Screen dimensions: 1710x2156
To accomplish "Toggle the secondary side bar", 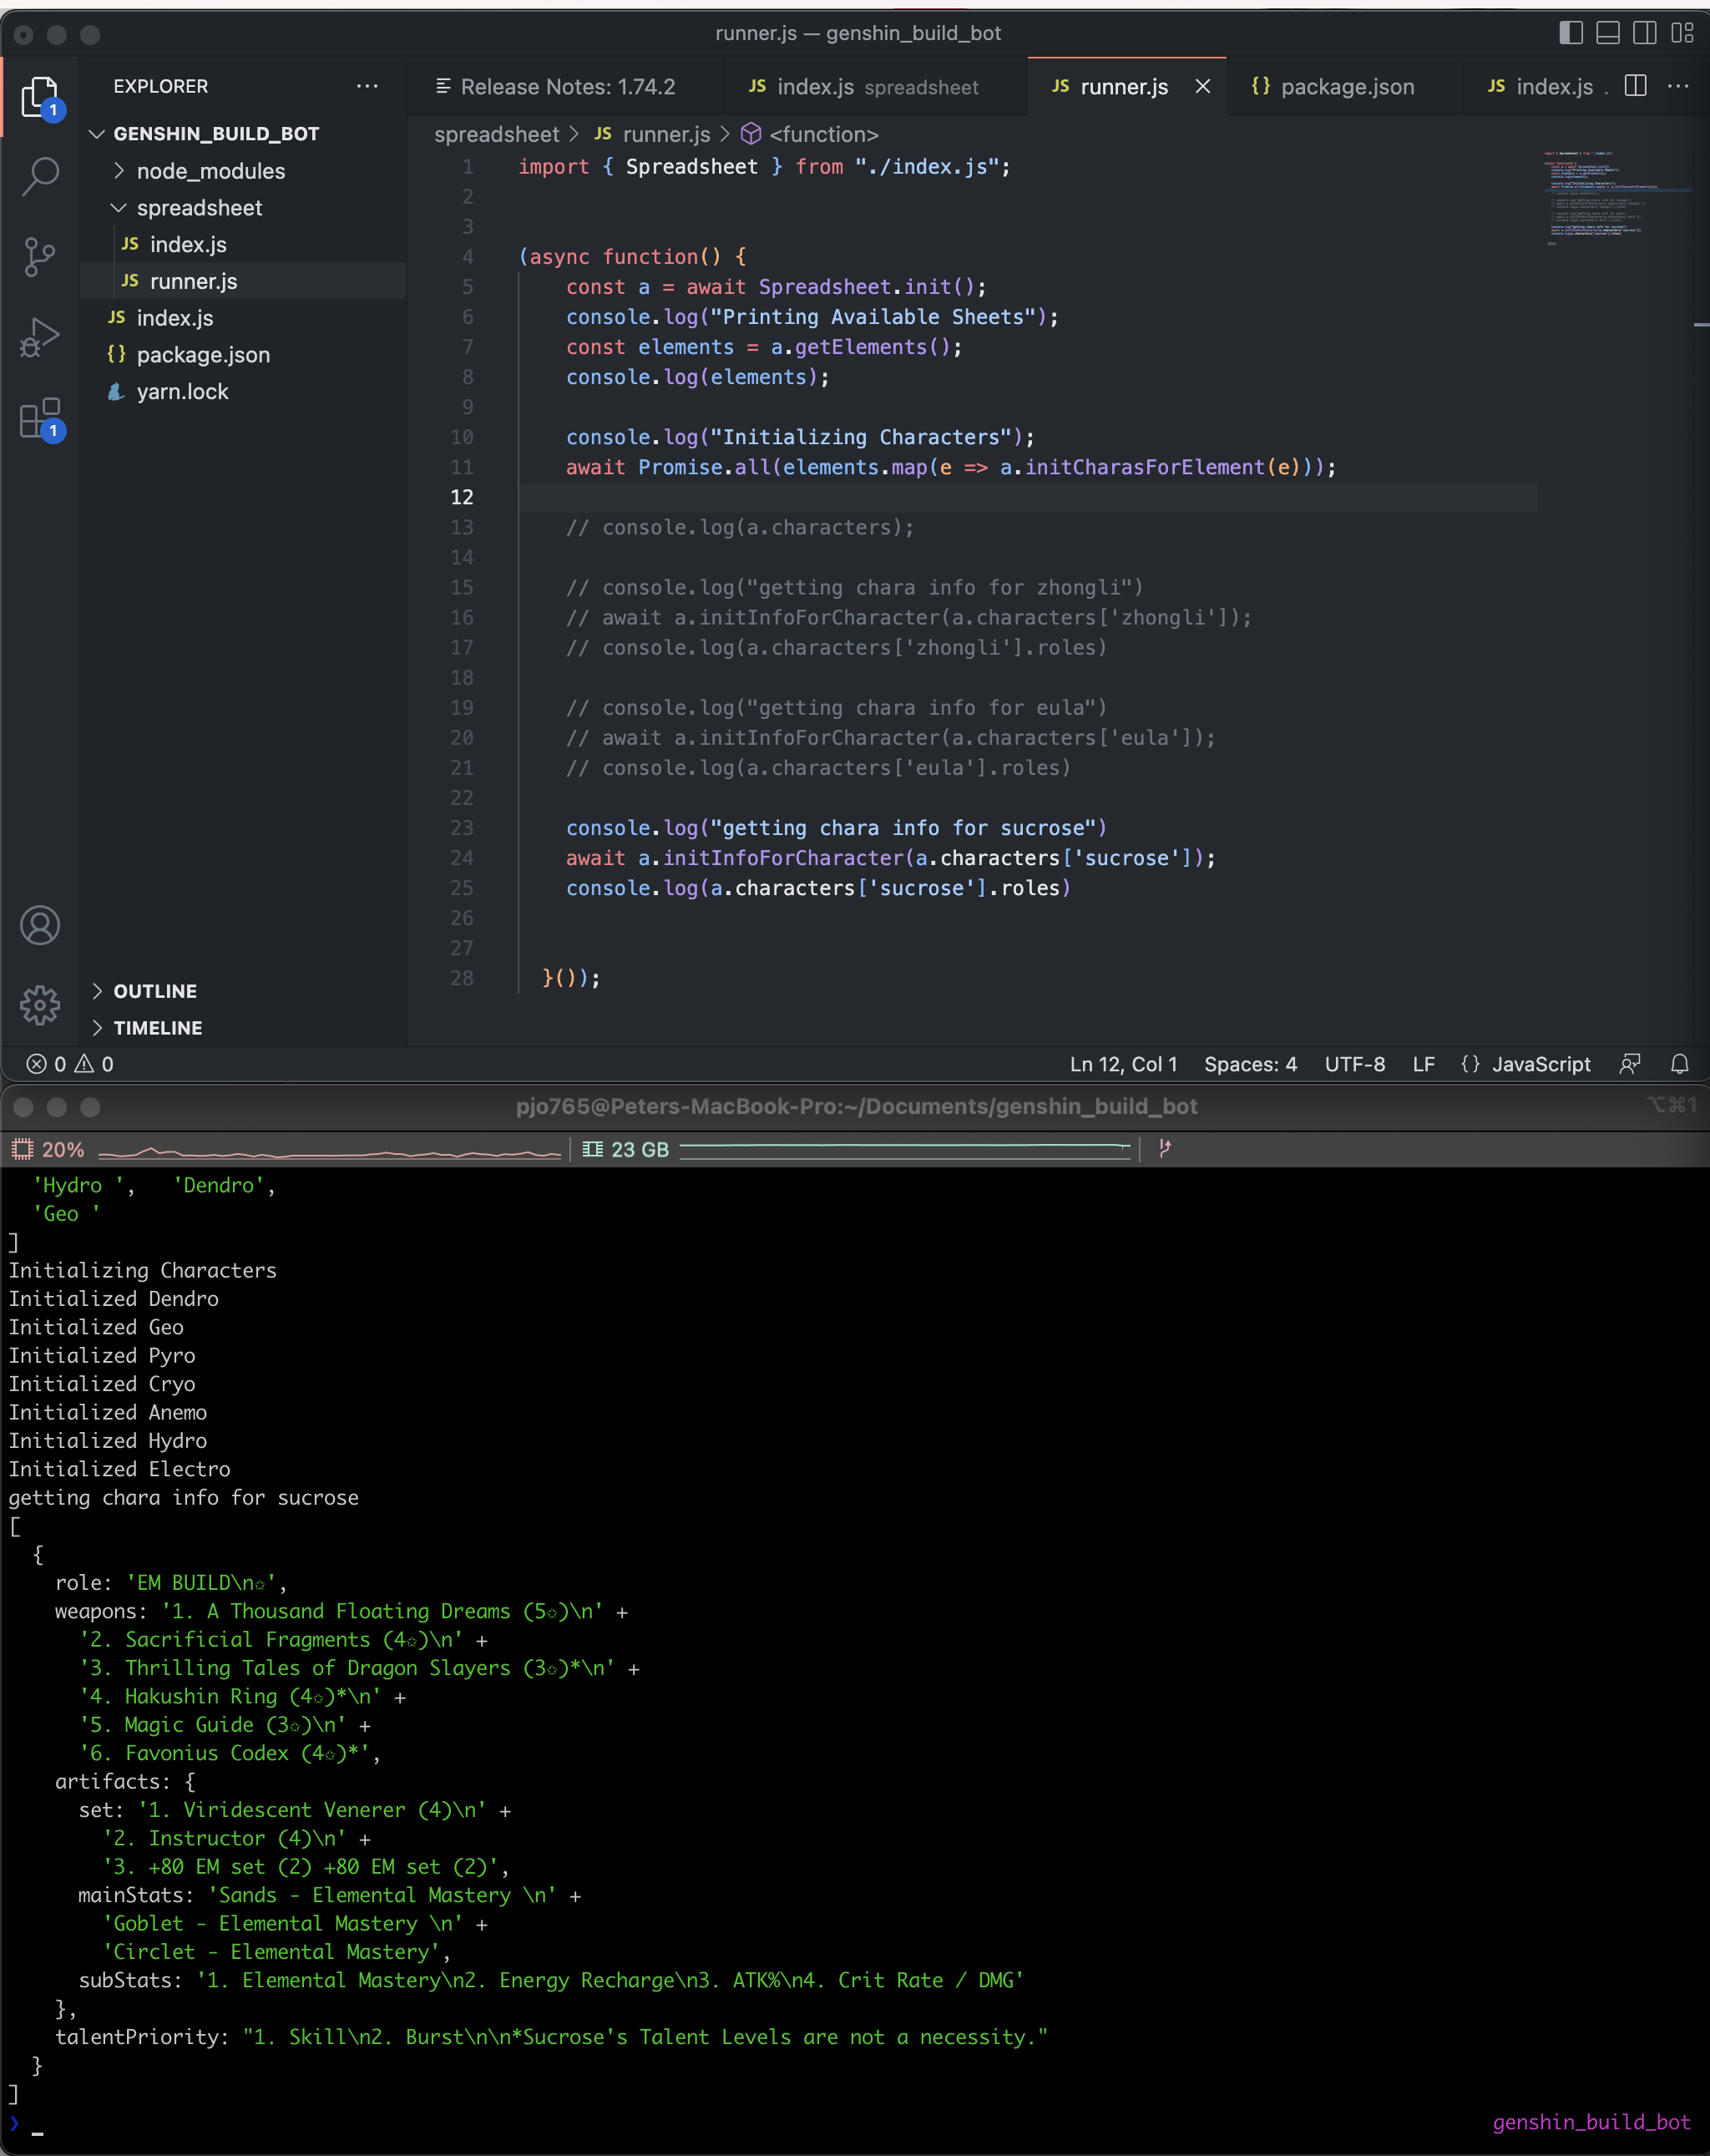I will click(x=1645, y=33).
